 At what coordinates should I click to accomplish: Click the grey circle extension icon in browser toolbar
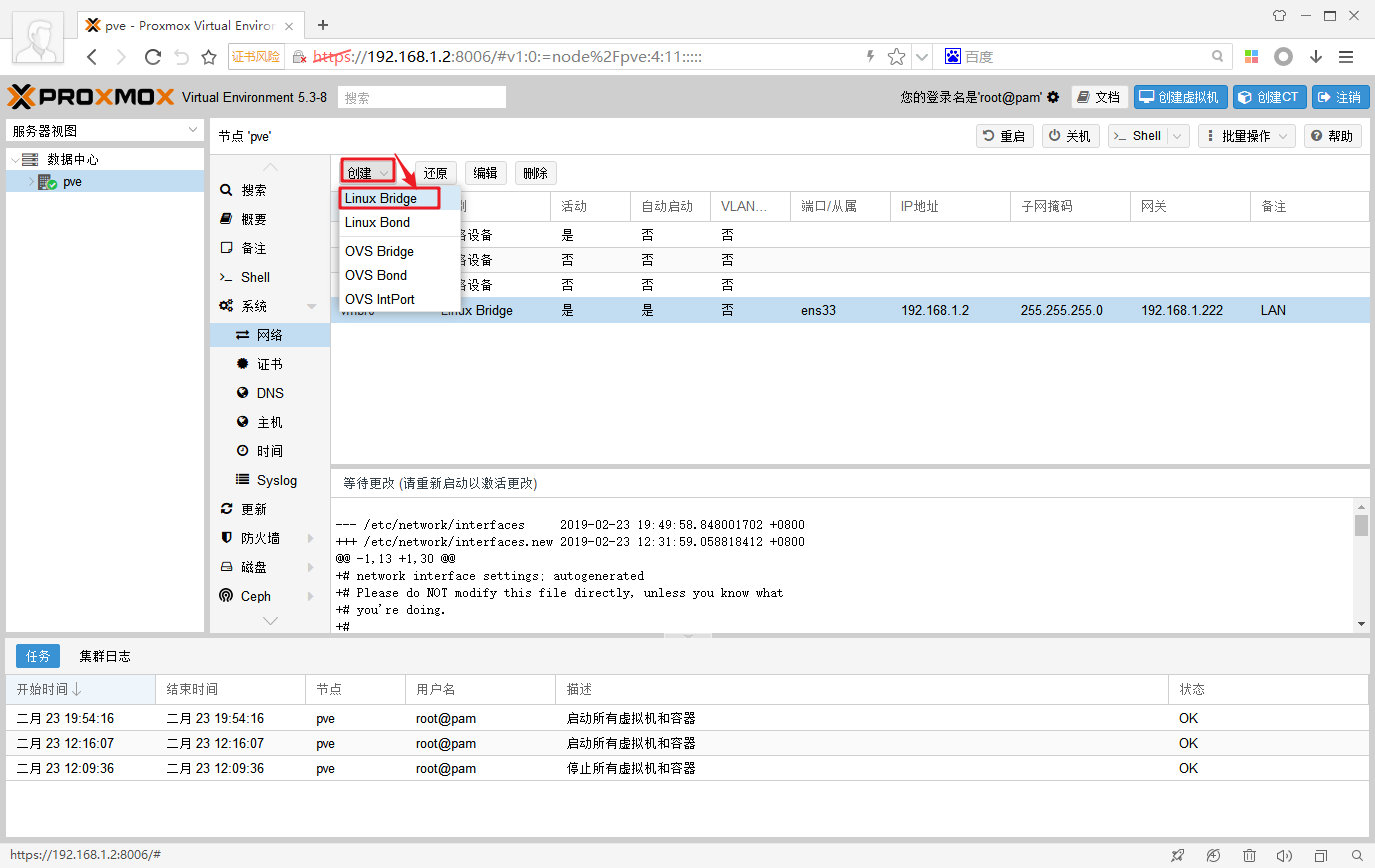coord(1283,57)
